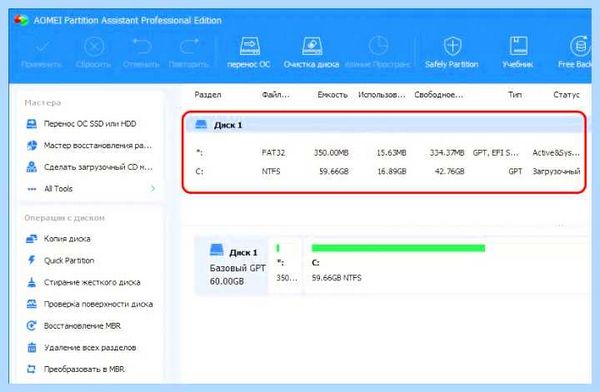Select Копия диска operation
The width and height of the screenshot is (600, 392).
coord(58,239)
